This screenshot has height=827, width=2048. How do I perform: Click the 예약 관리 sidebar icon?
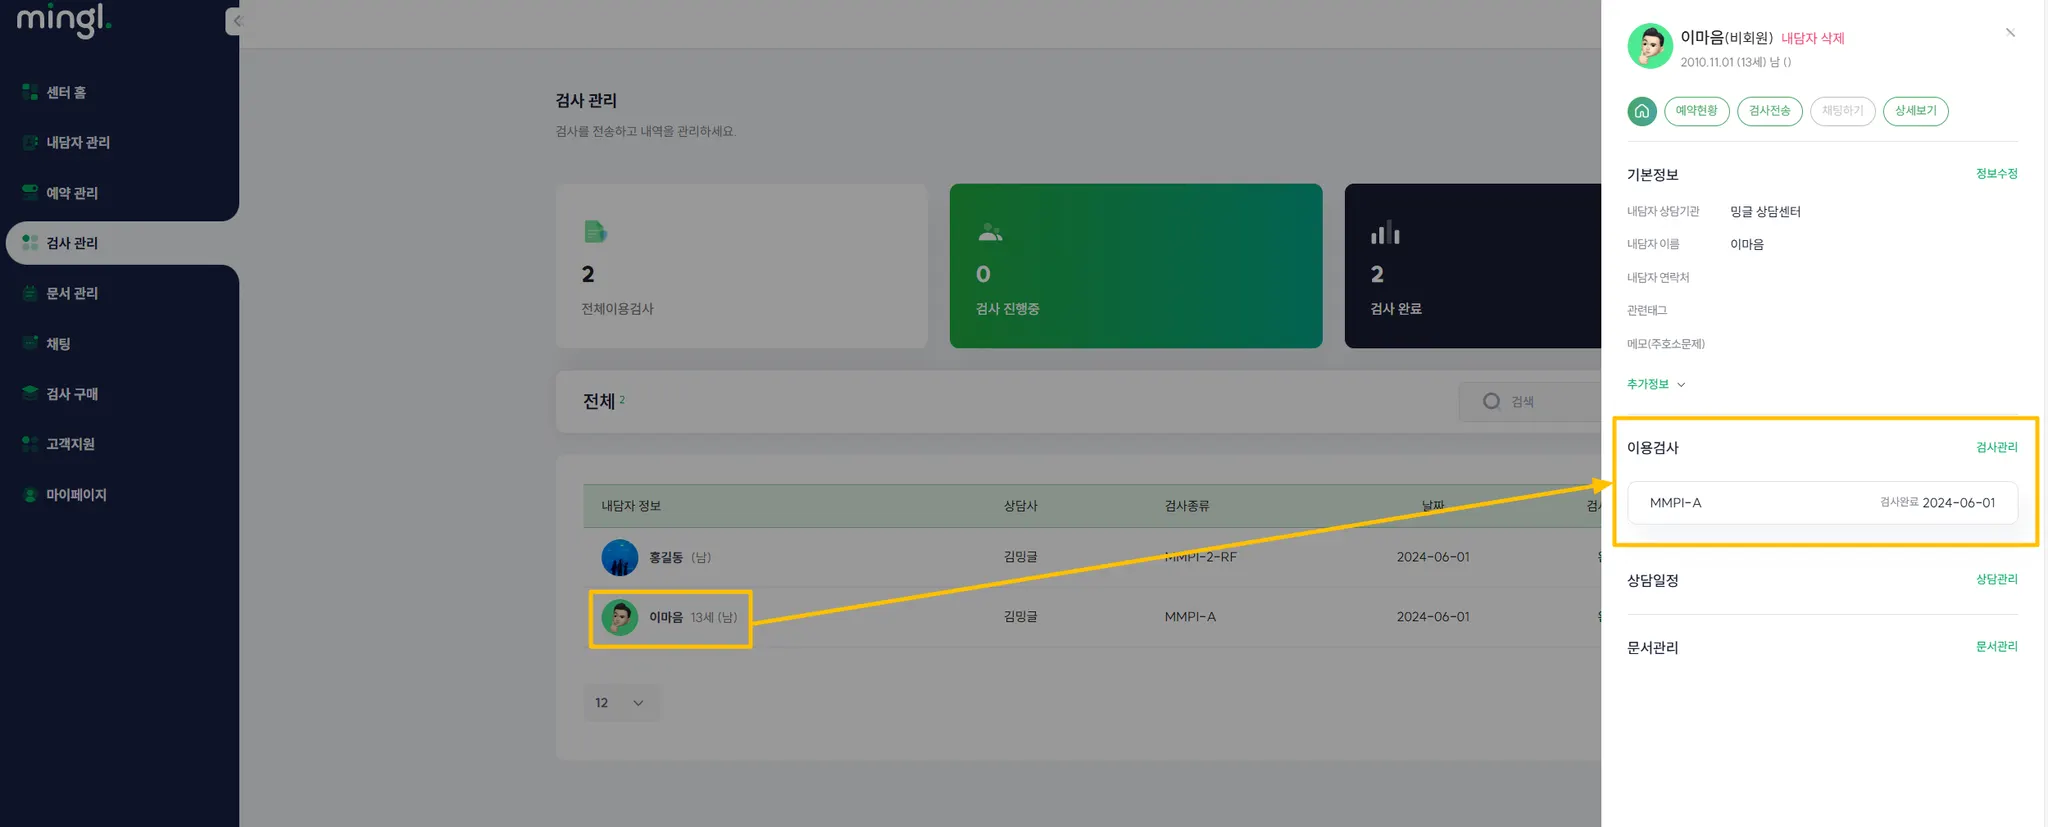point(30,192)
